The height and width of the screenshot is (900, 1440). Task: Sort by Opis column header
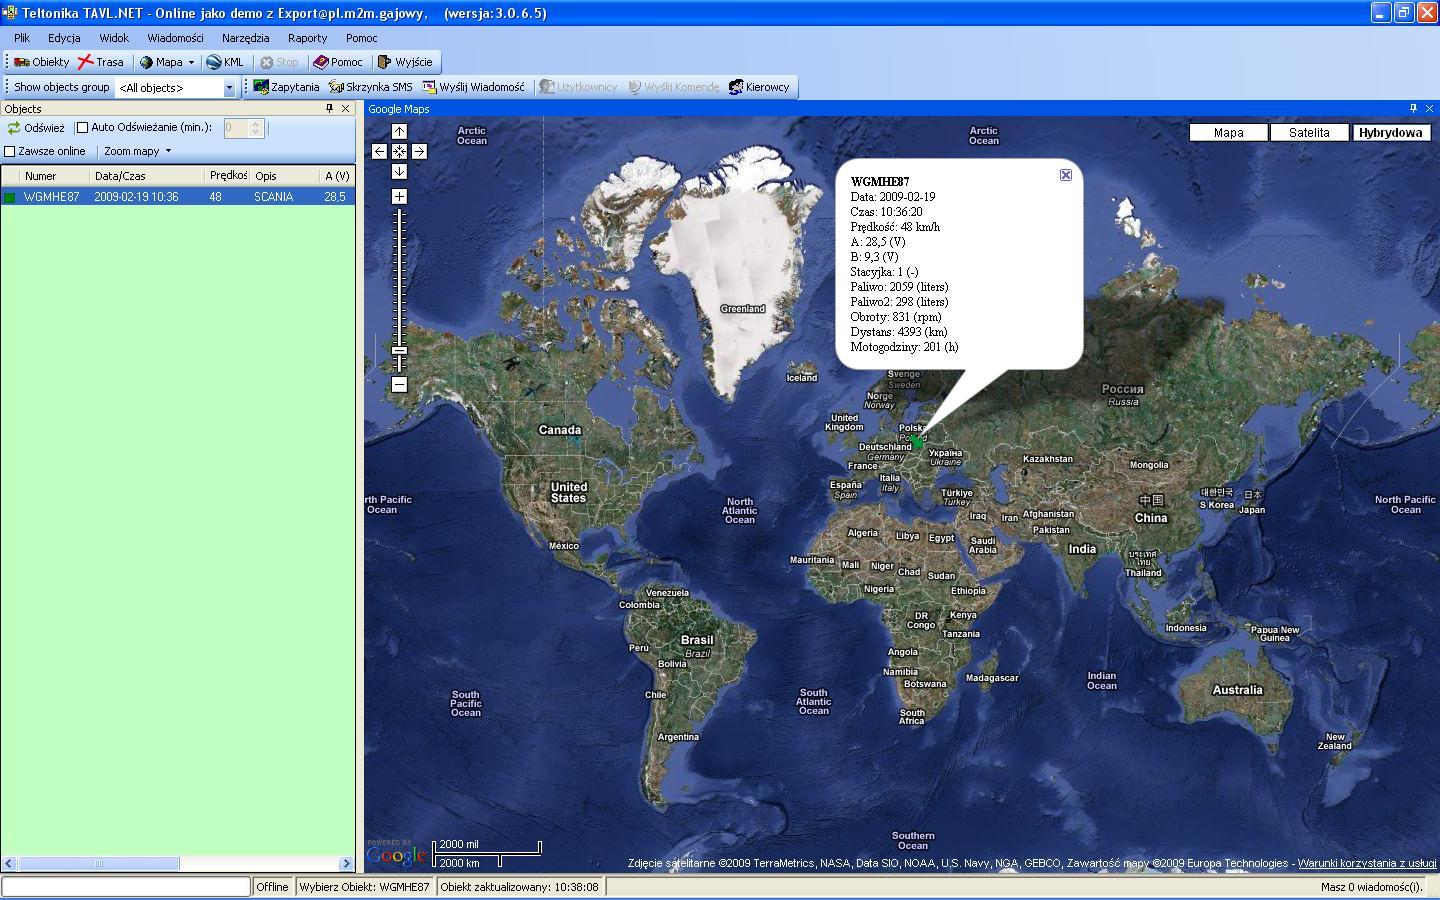(x=285, y=176)
